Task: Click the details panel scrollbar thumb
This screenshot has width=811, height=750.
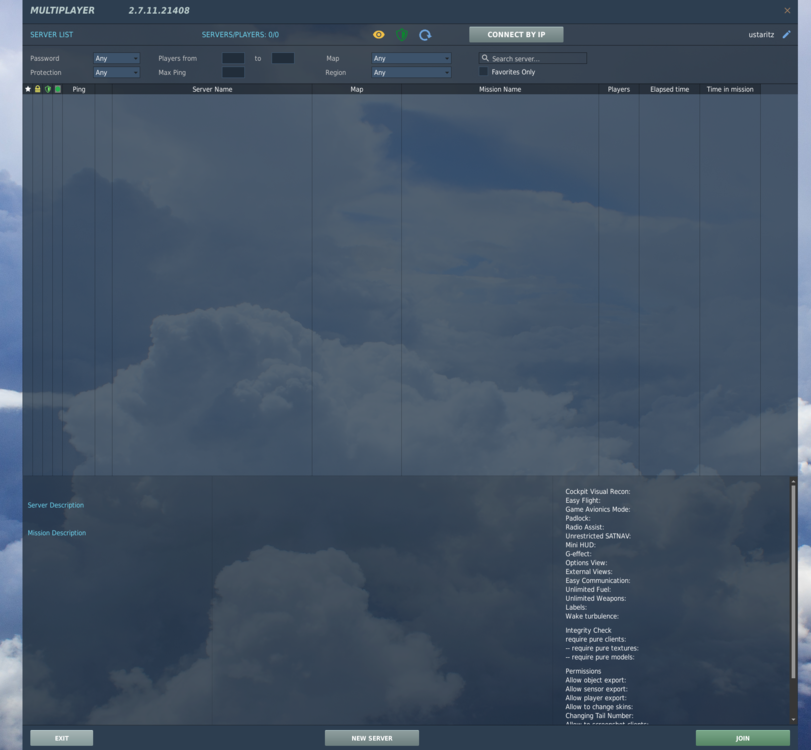Action: point(793,582)
